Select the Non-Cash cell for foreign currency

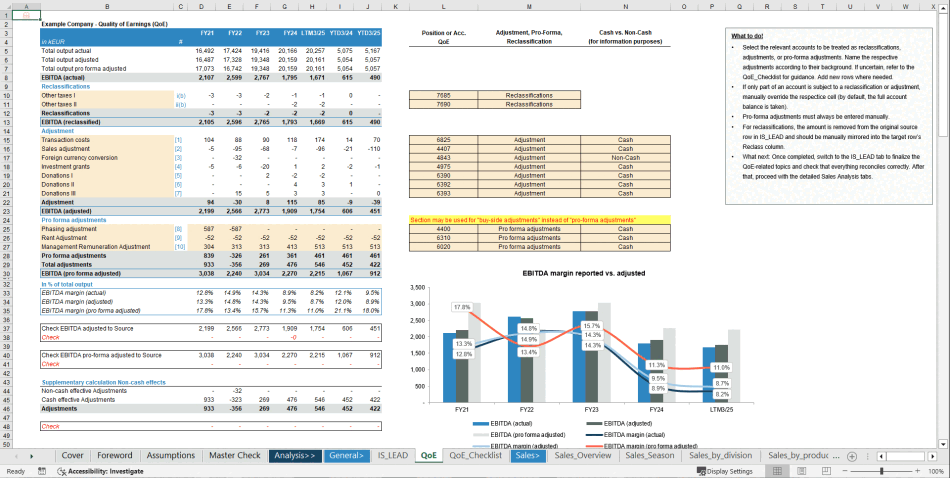[x=625, y=157]
